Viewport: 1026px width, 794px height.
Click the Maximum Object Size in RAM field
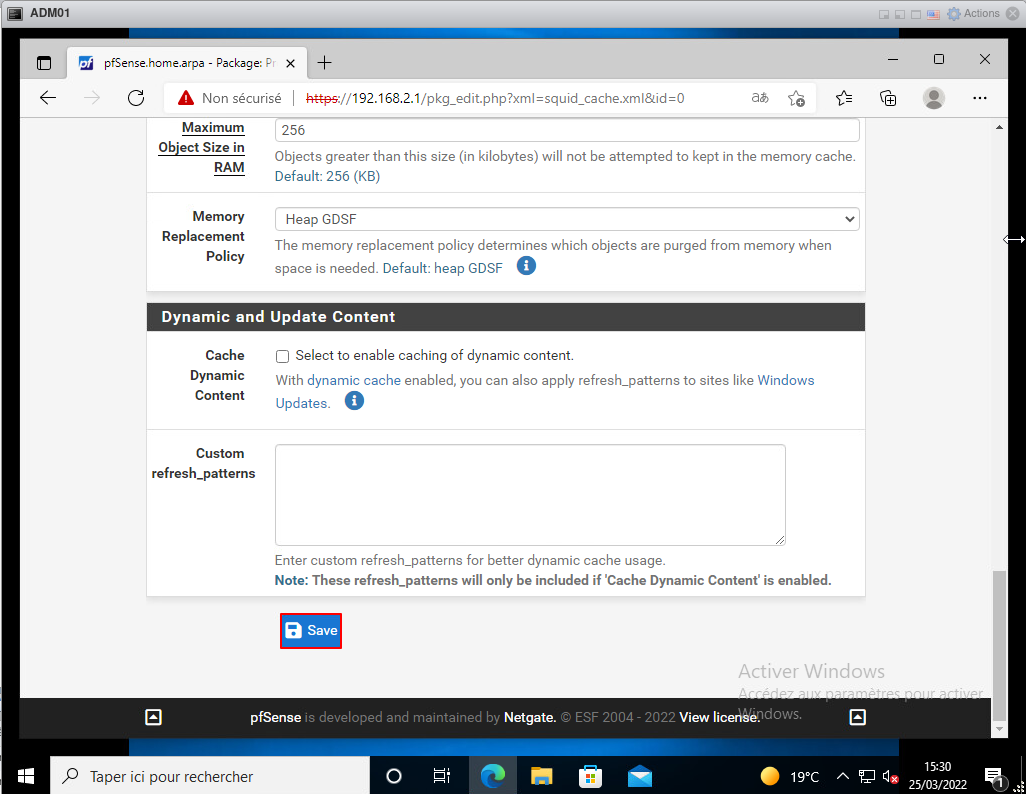[567, 130]
